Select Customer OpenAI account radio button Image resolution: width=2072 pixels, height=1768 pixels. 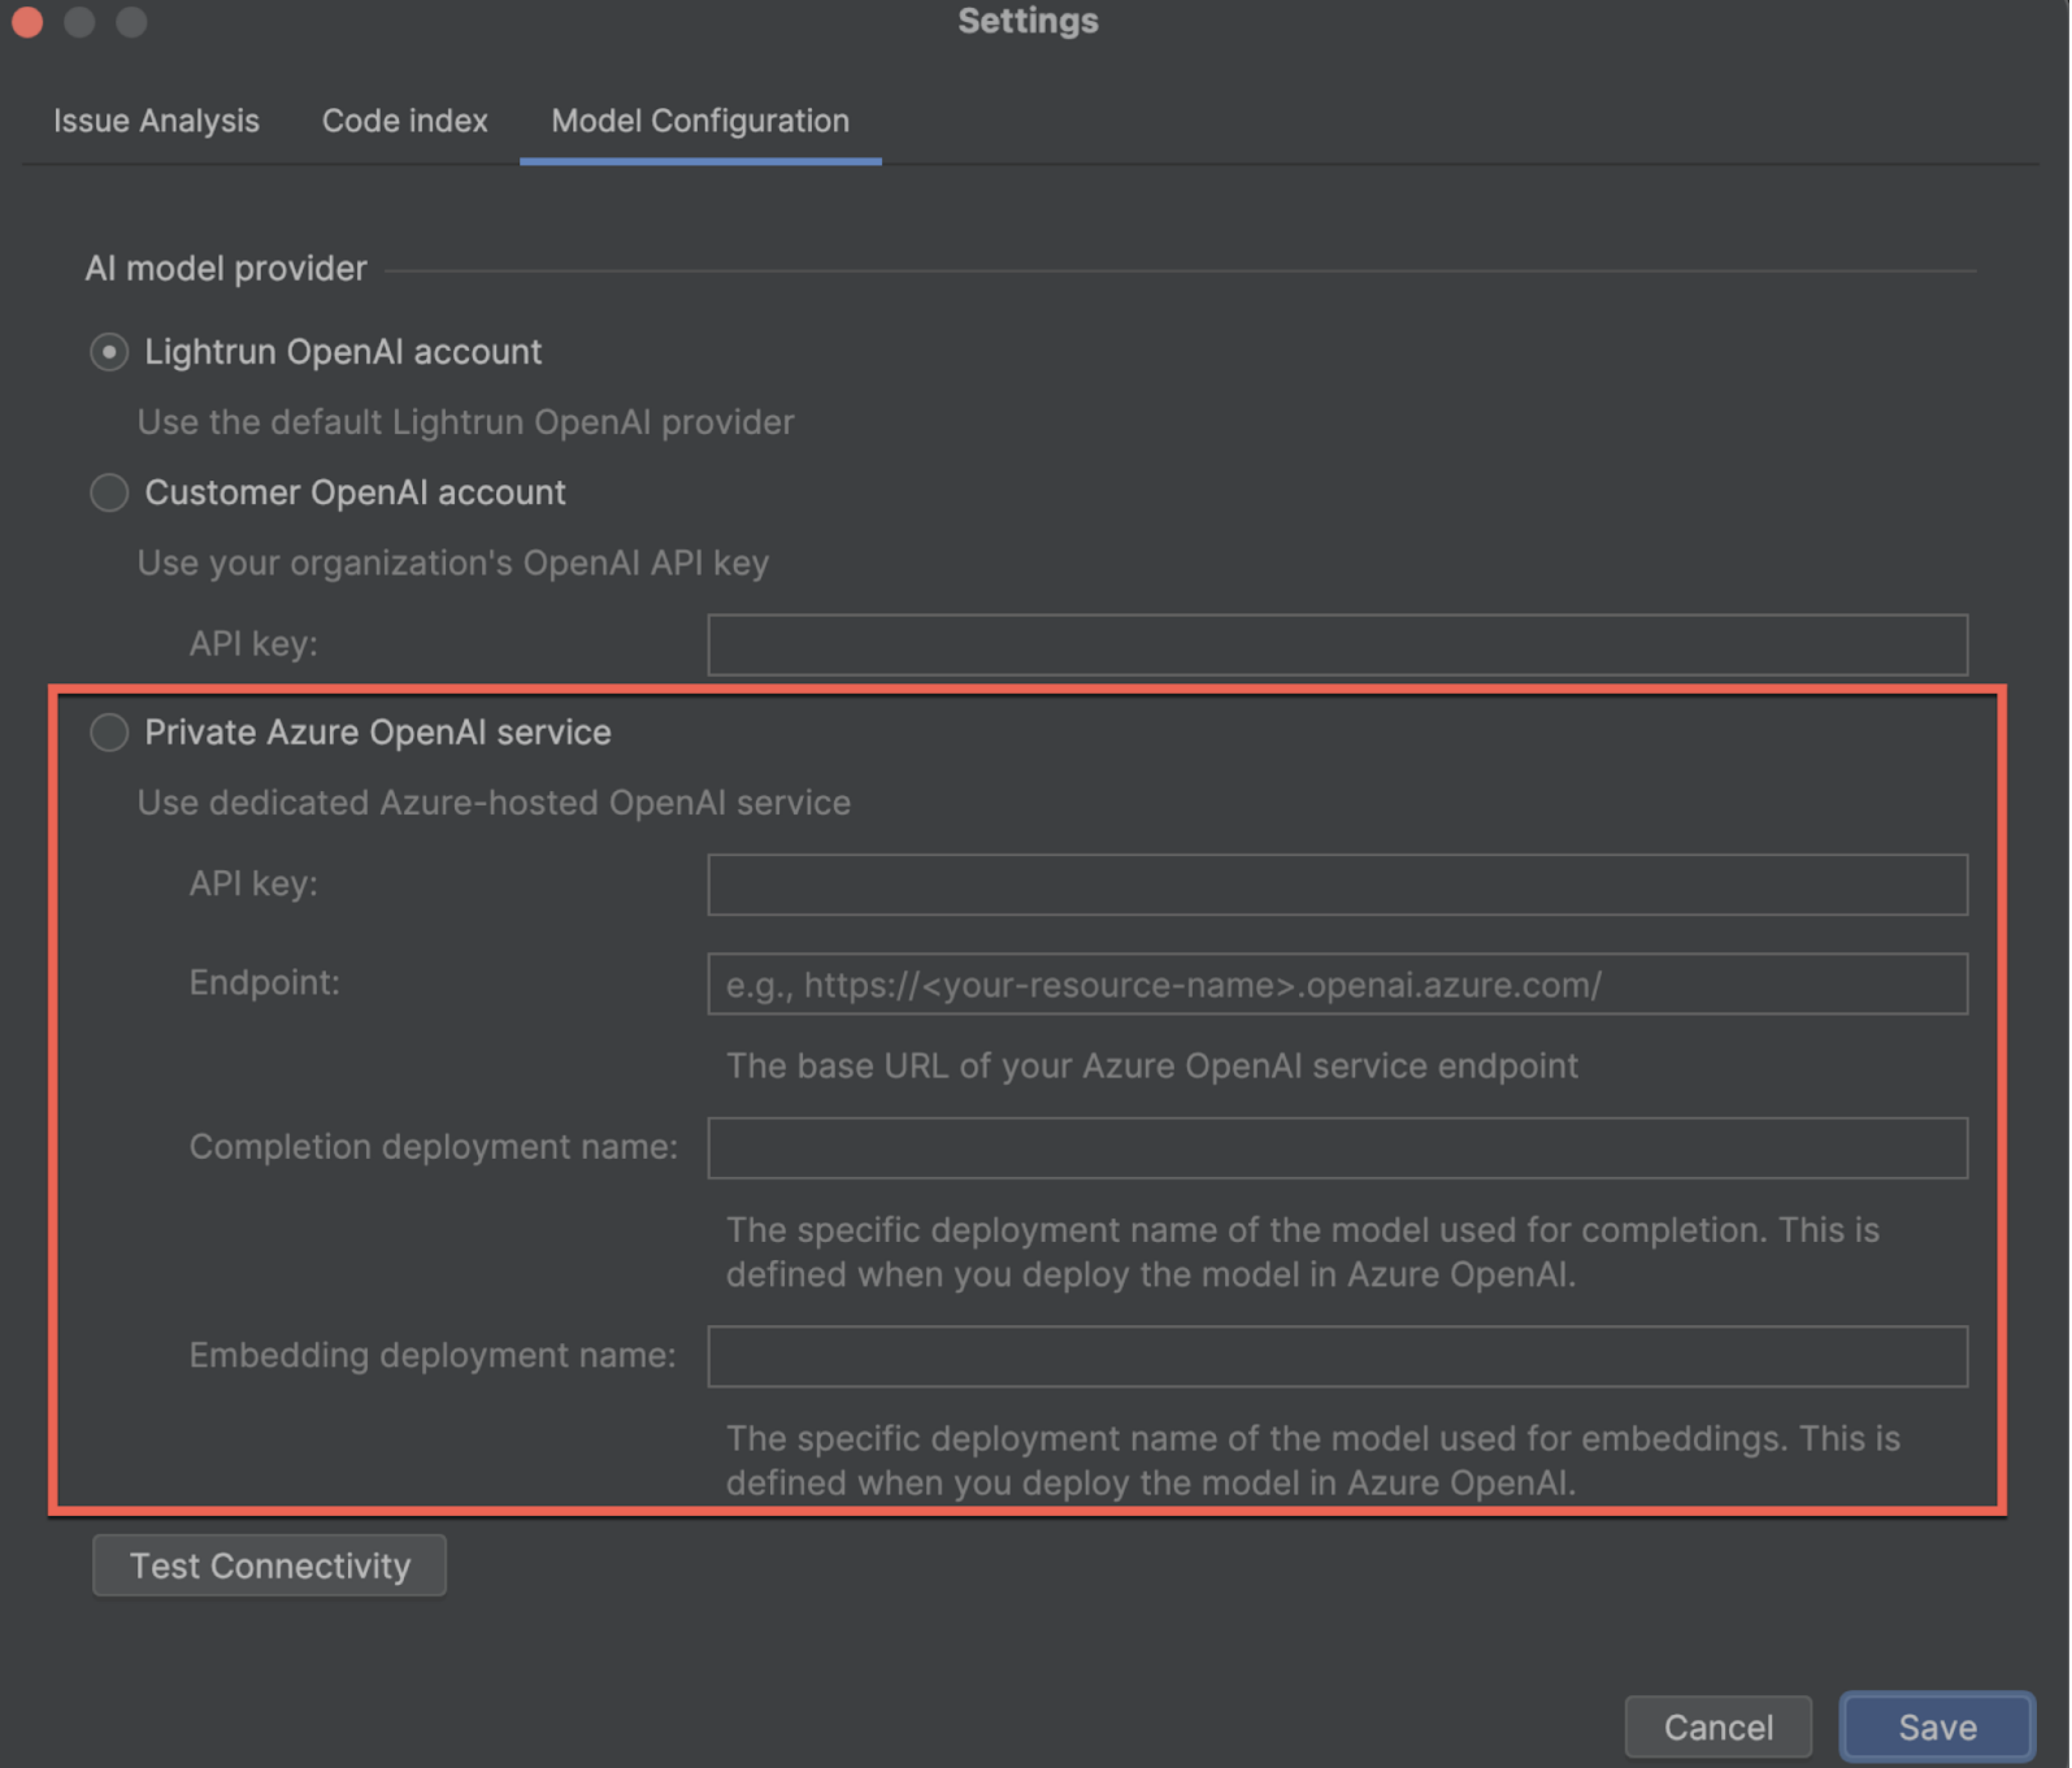tap(109, 492)
